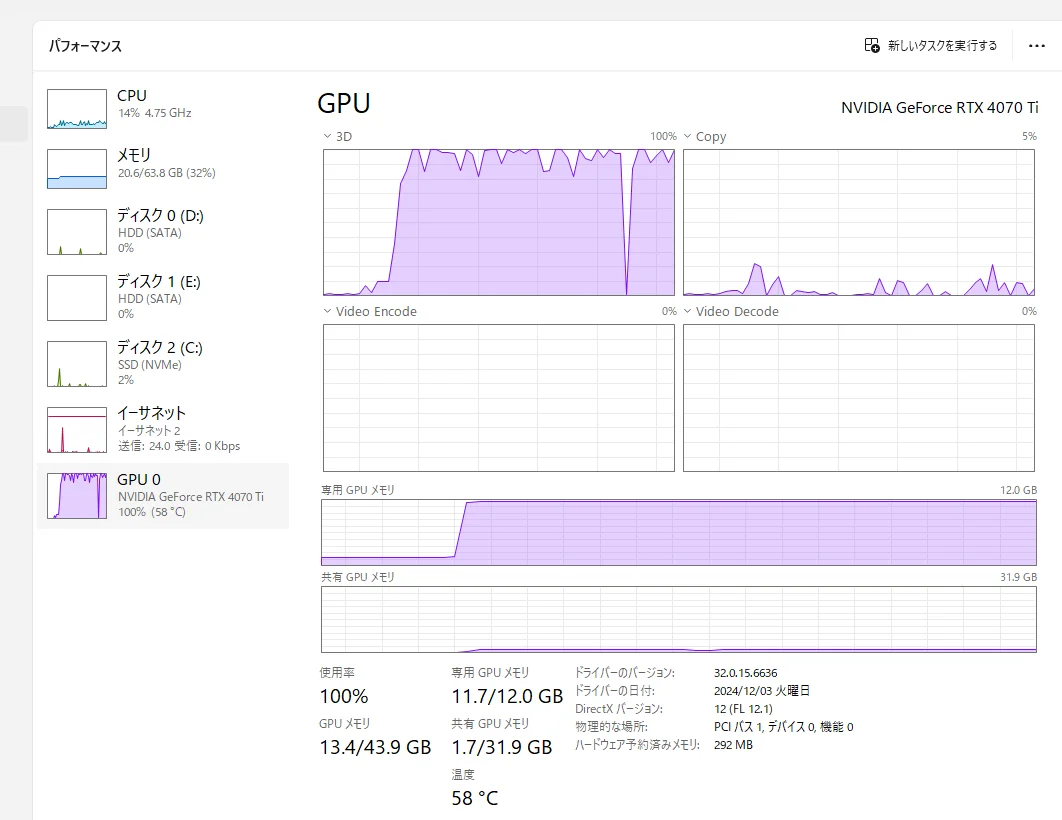Select the メモリ (Memory) mini graph
Viewport: 1062px width, 820px height.
[77, 169]
